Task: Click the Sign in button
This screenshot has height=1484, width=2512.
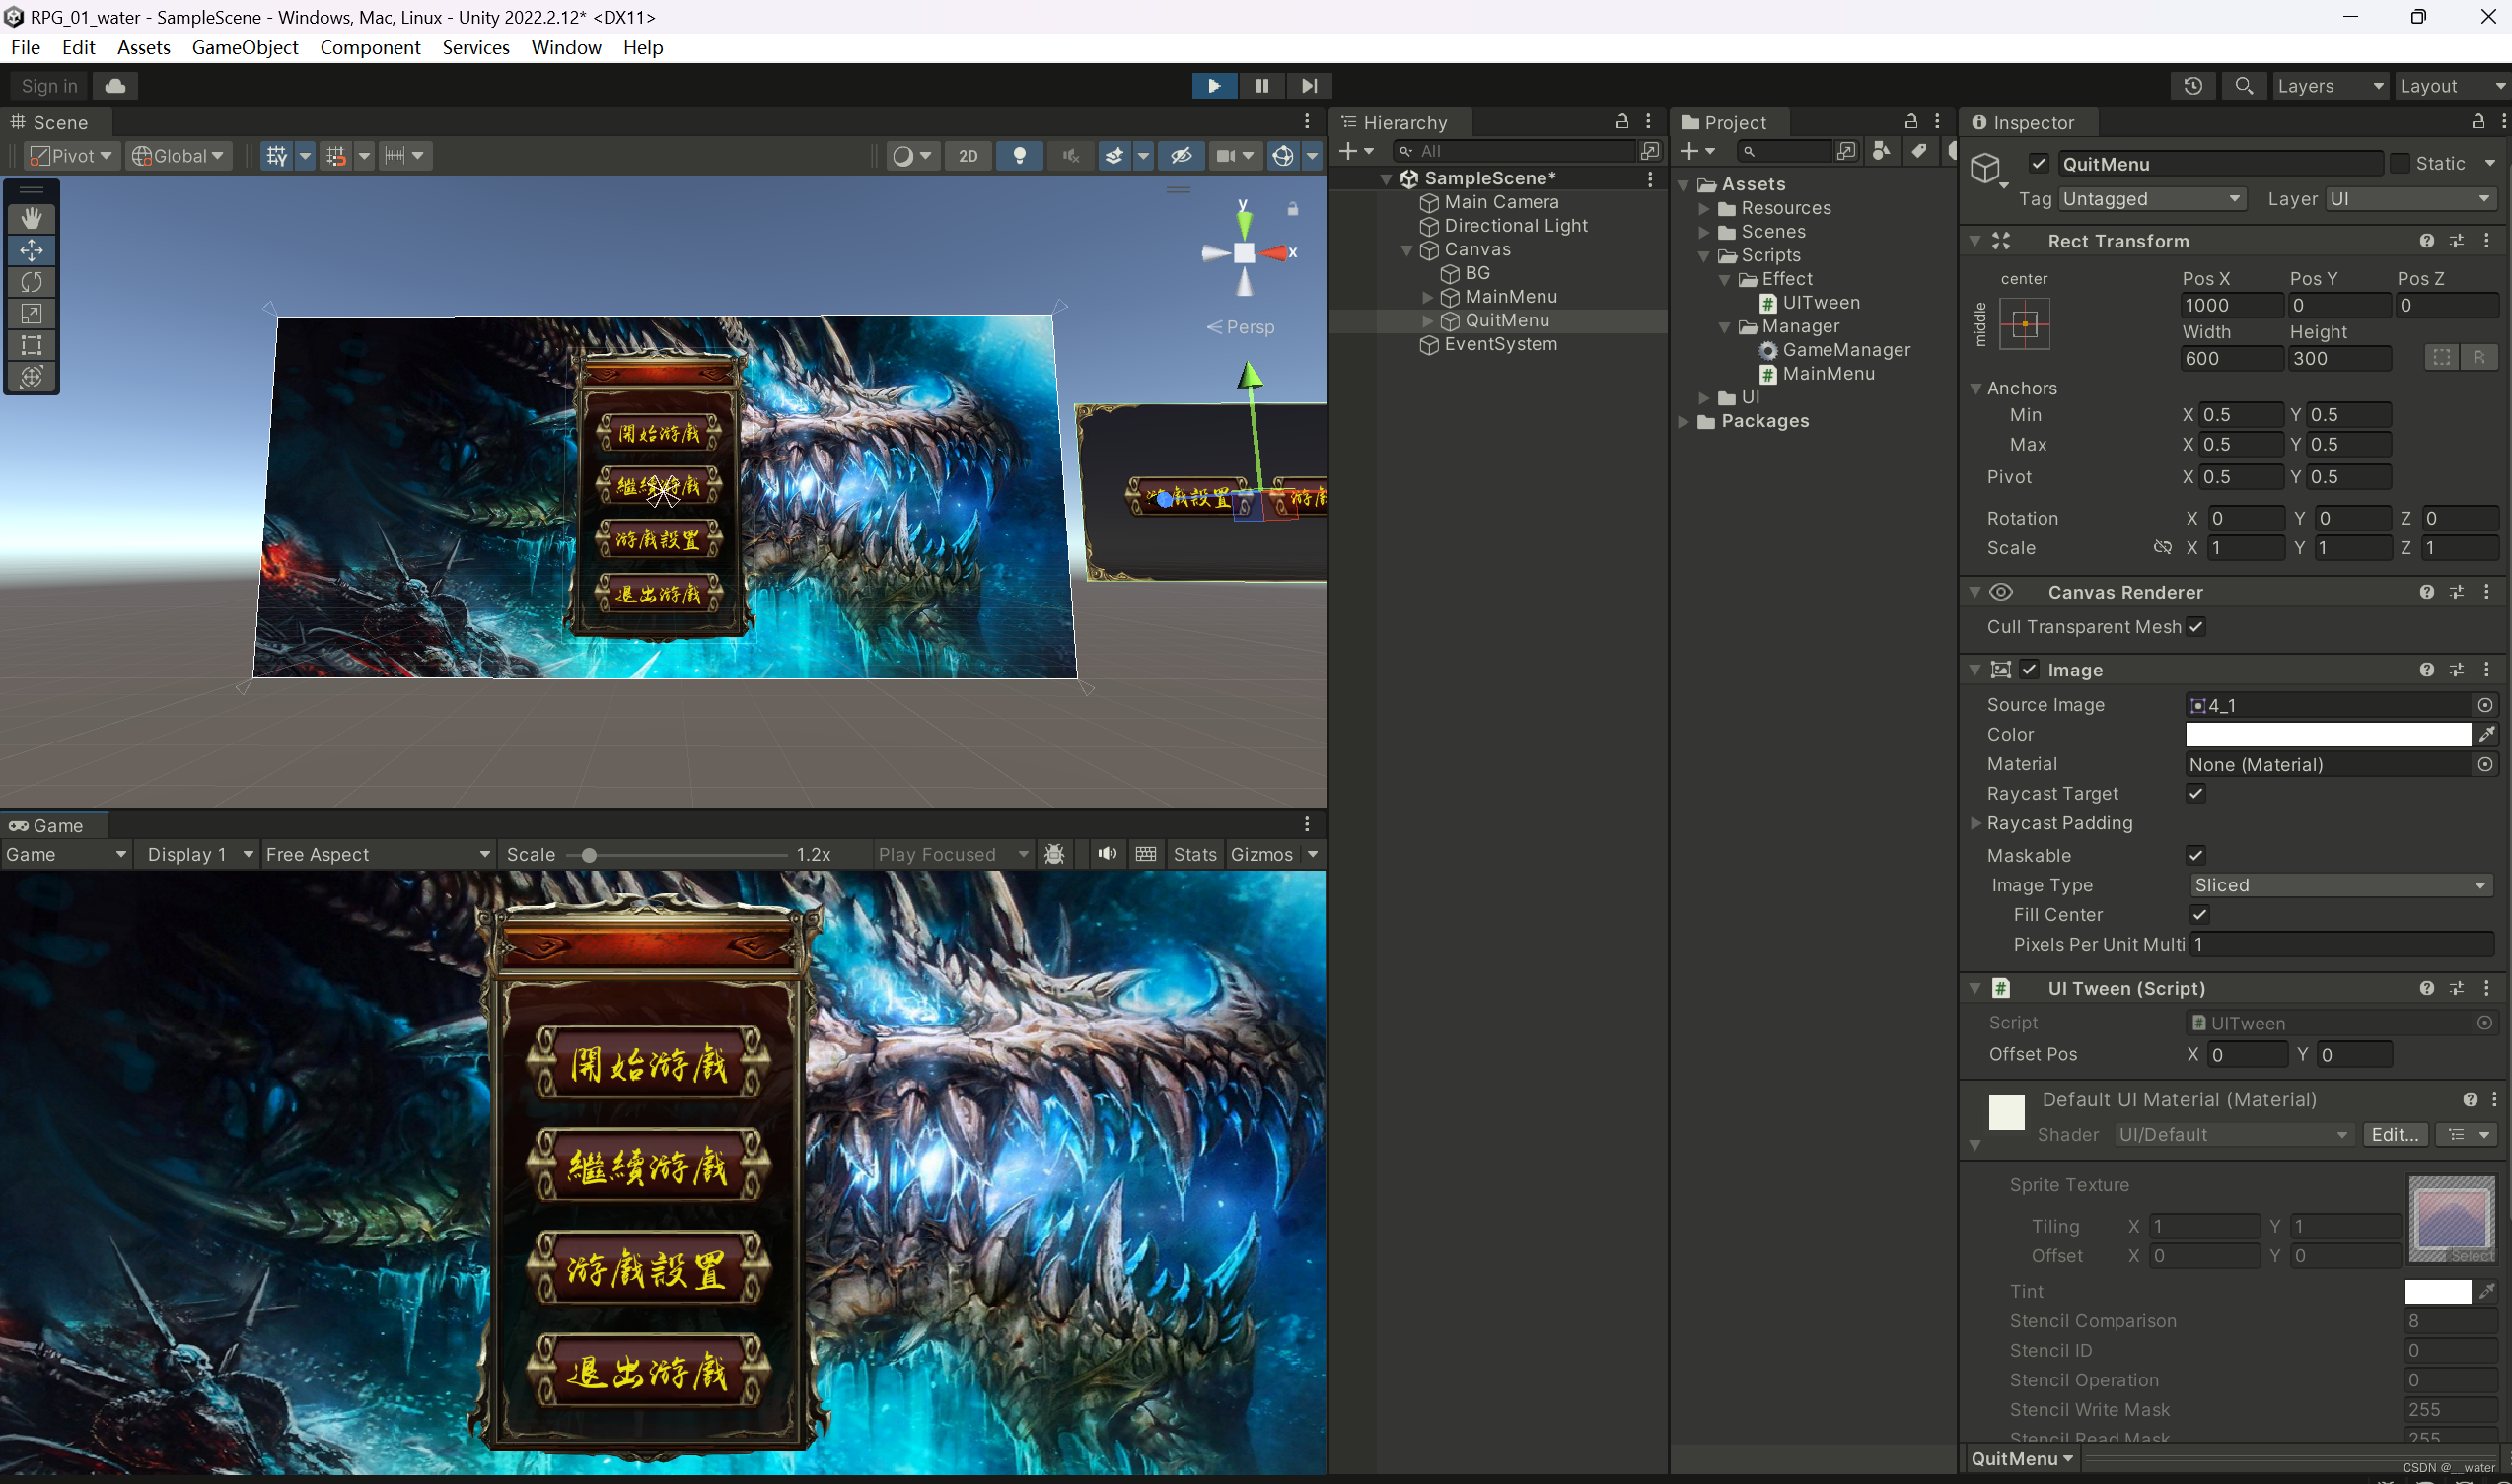Action: pos(48,86)
